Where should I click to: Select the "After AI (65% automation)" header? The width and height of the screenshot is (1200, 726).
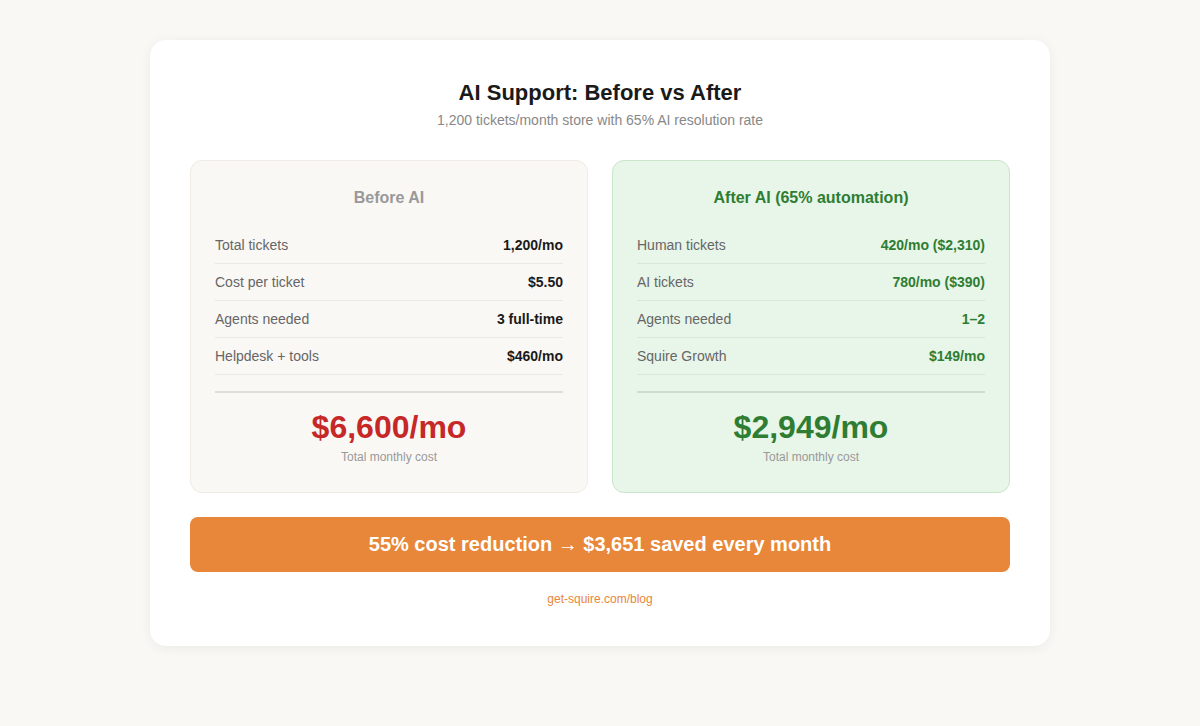[810, 197]
